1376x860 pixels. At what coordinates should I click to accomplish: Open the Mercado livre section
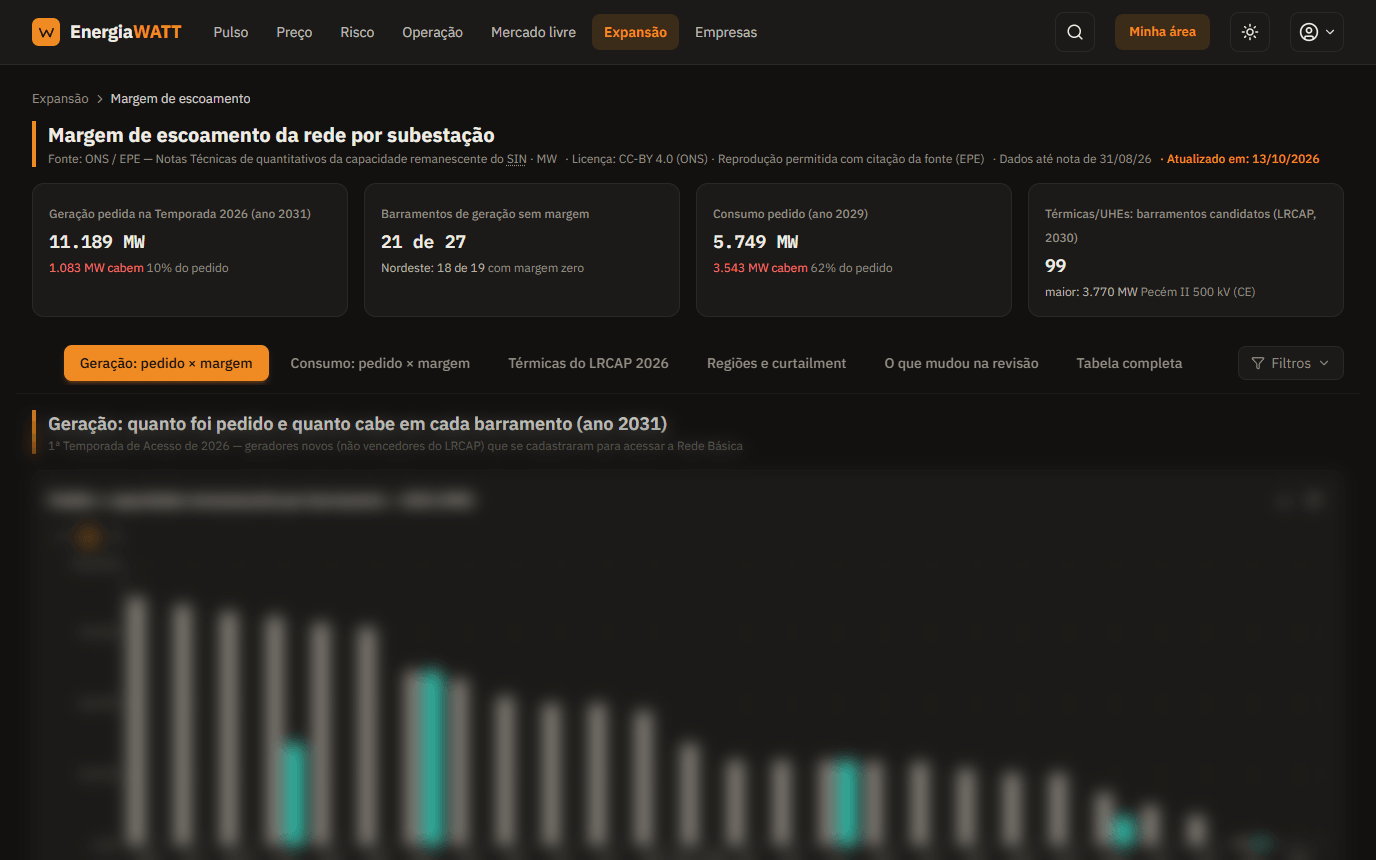click(x=533, y=32)
